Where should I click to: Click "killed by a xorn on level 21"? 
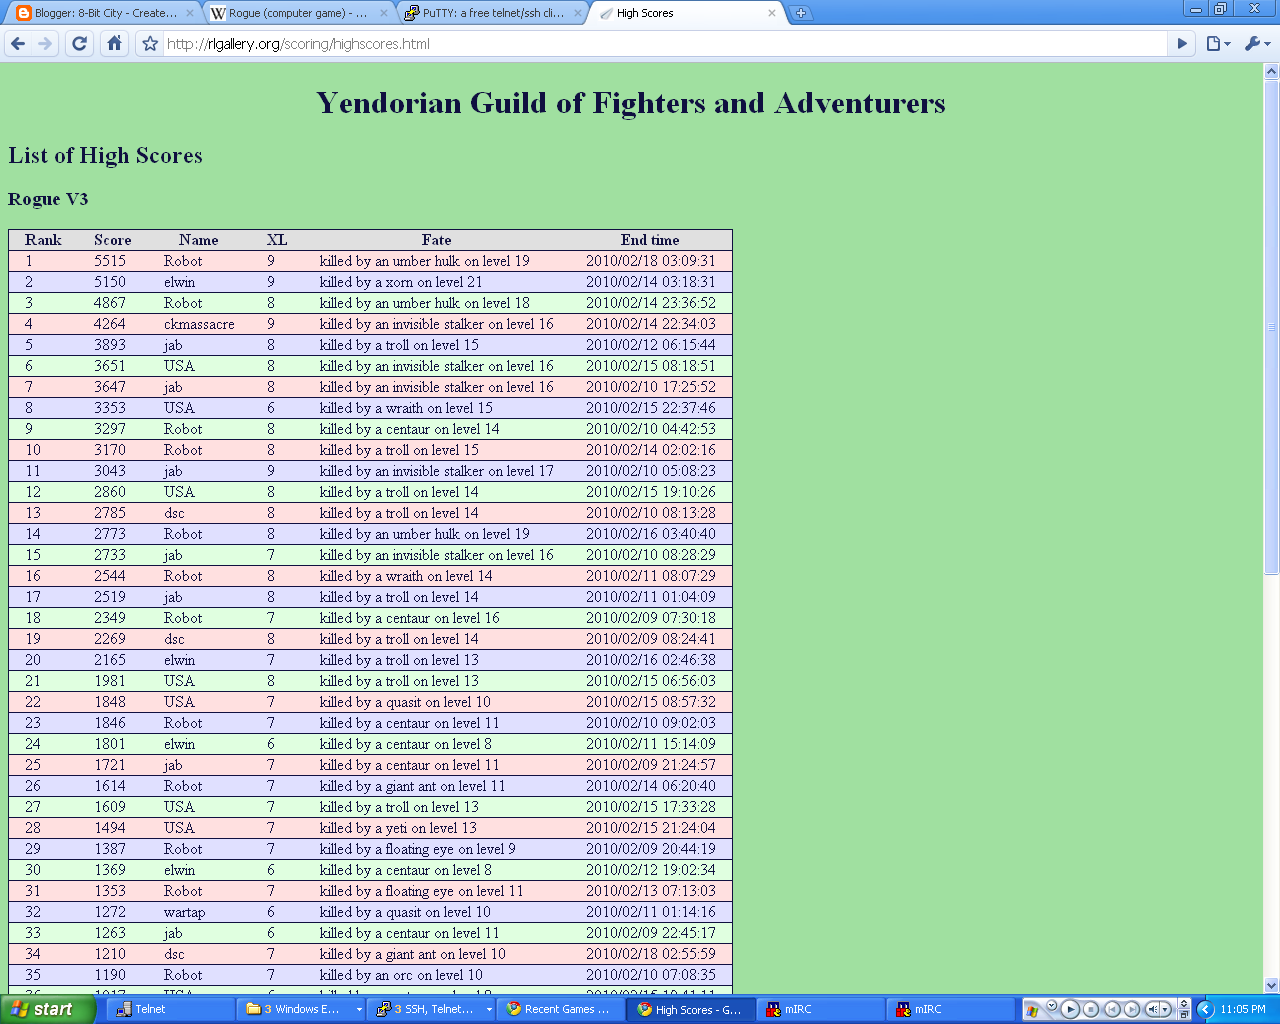[x=401, y=282]
